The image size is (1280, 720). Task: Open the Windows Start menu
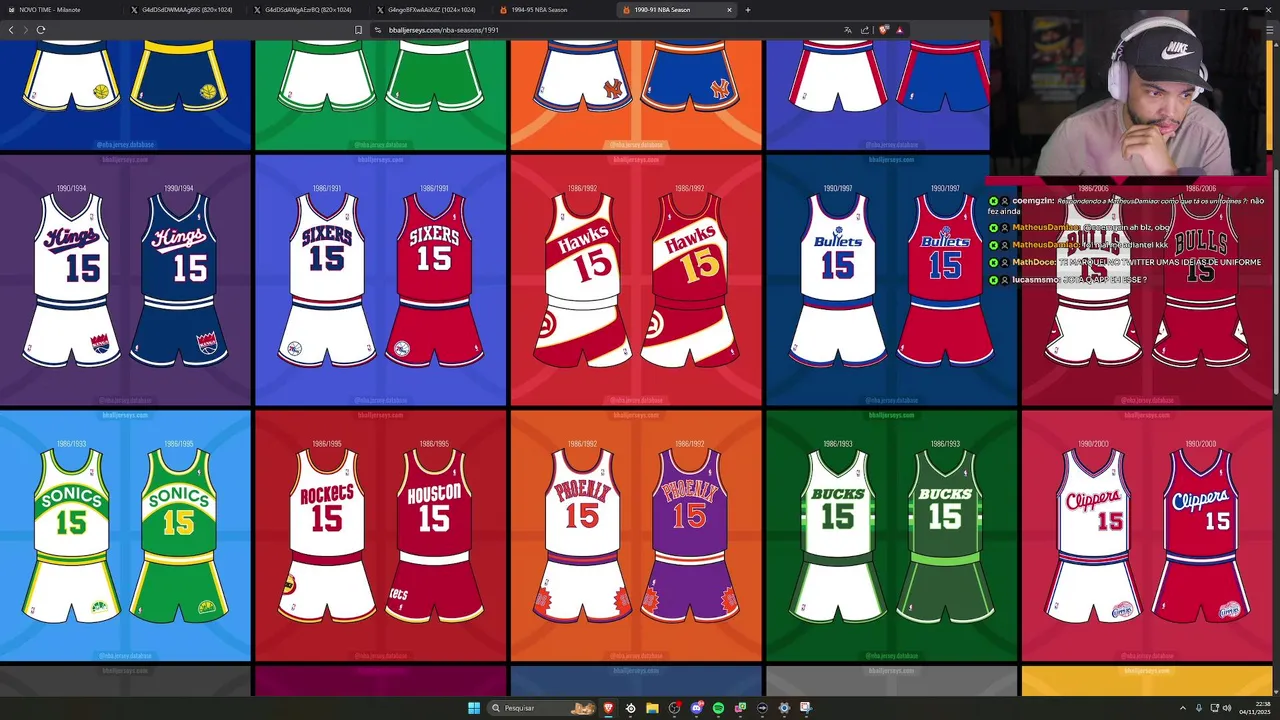(x=474, y=708)
